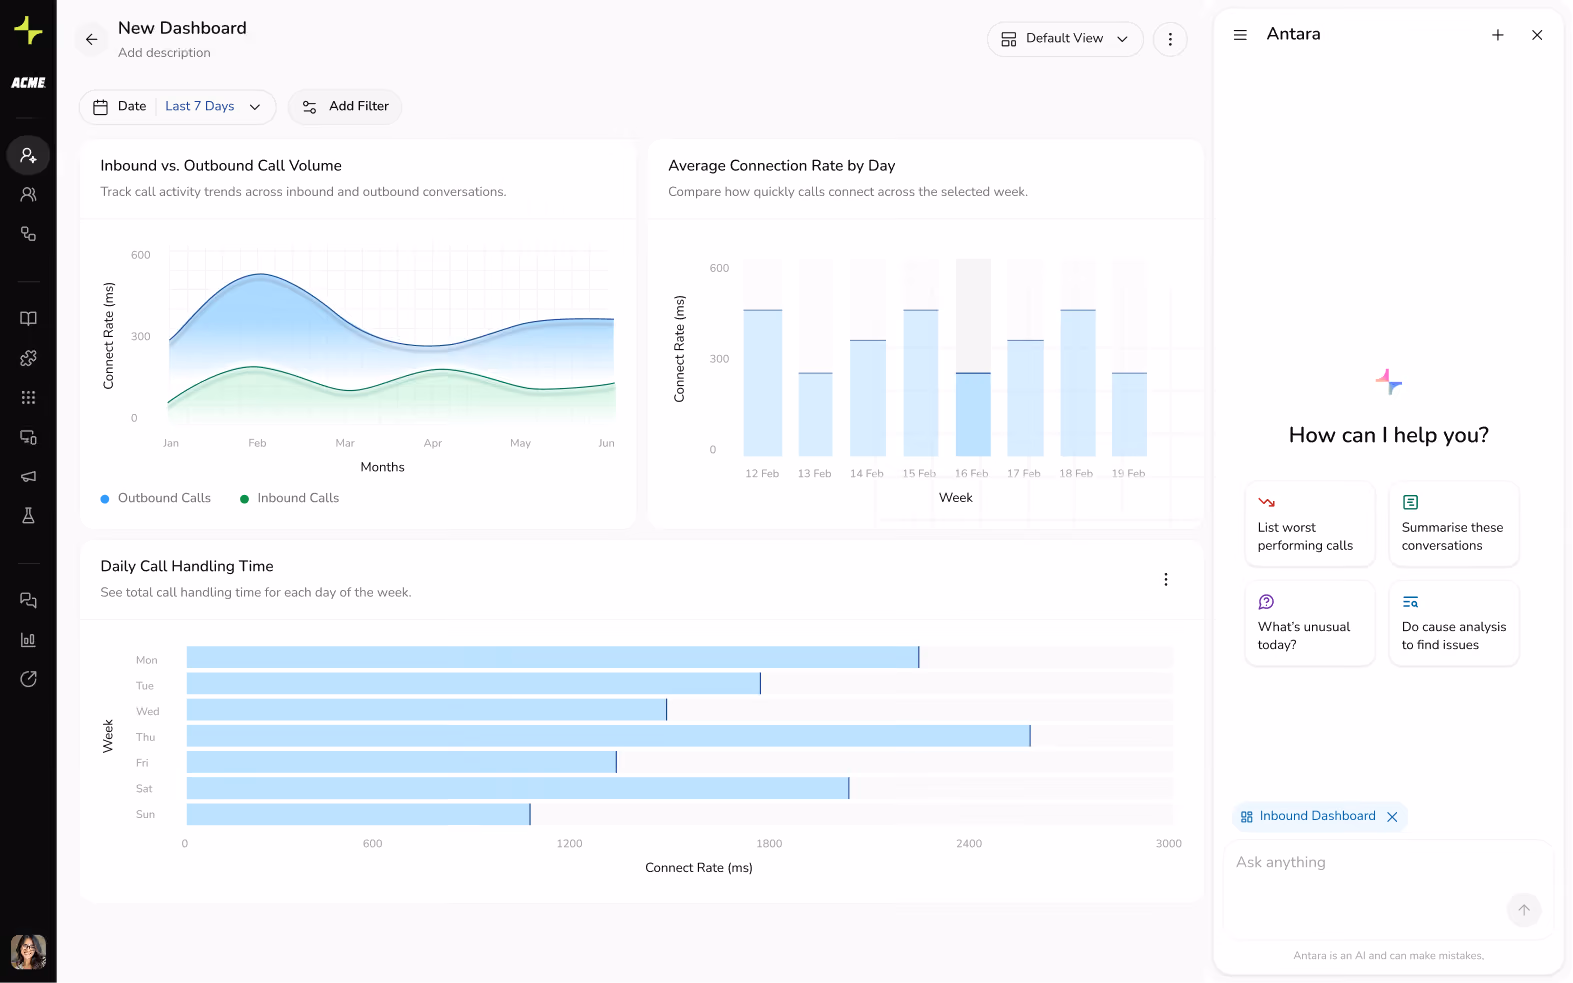This screenshot has width=1573, height=983.
Task: Open the Default View dropdown
Action: 1065,39
